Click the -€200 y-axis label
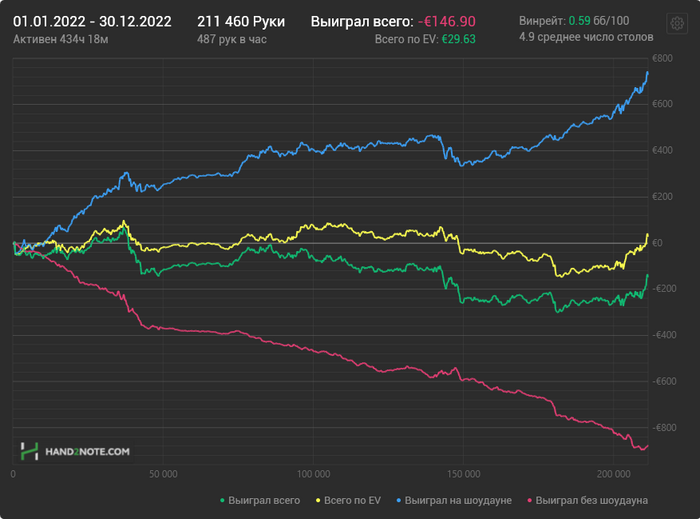This screenshot has width=700, height=519. coord(664,289)
